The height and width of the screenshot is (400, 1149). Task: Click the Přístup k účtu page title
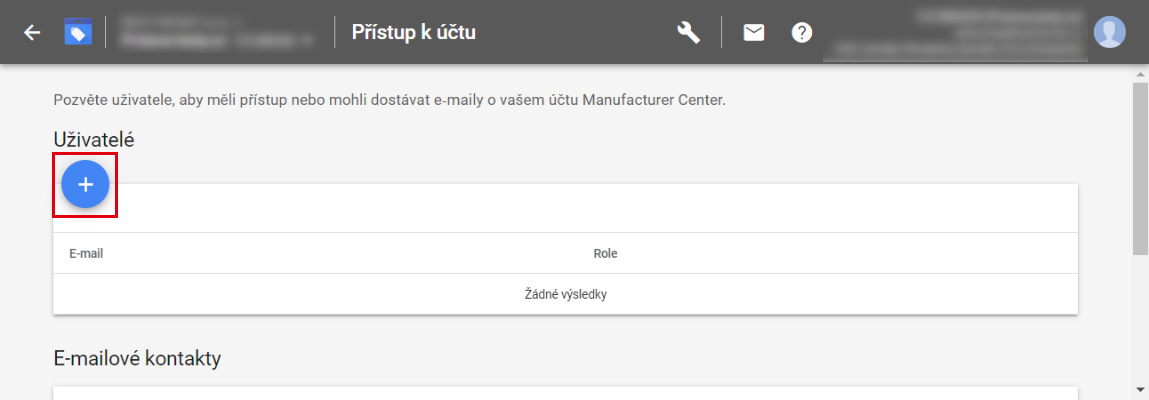(414, 32)
